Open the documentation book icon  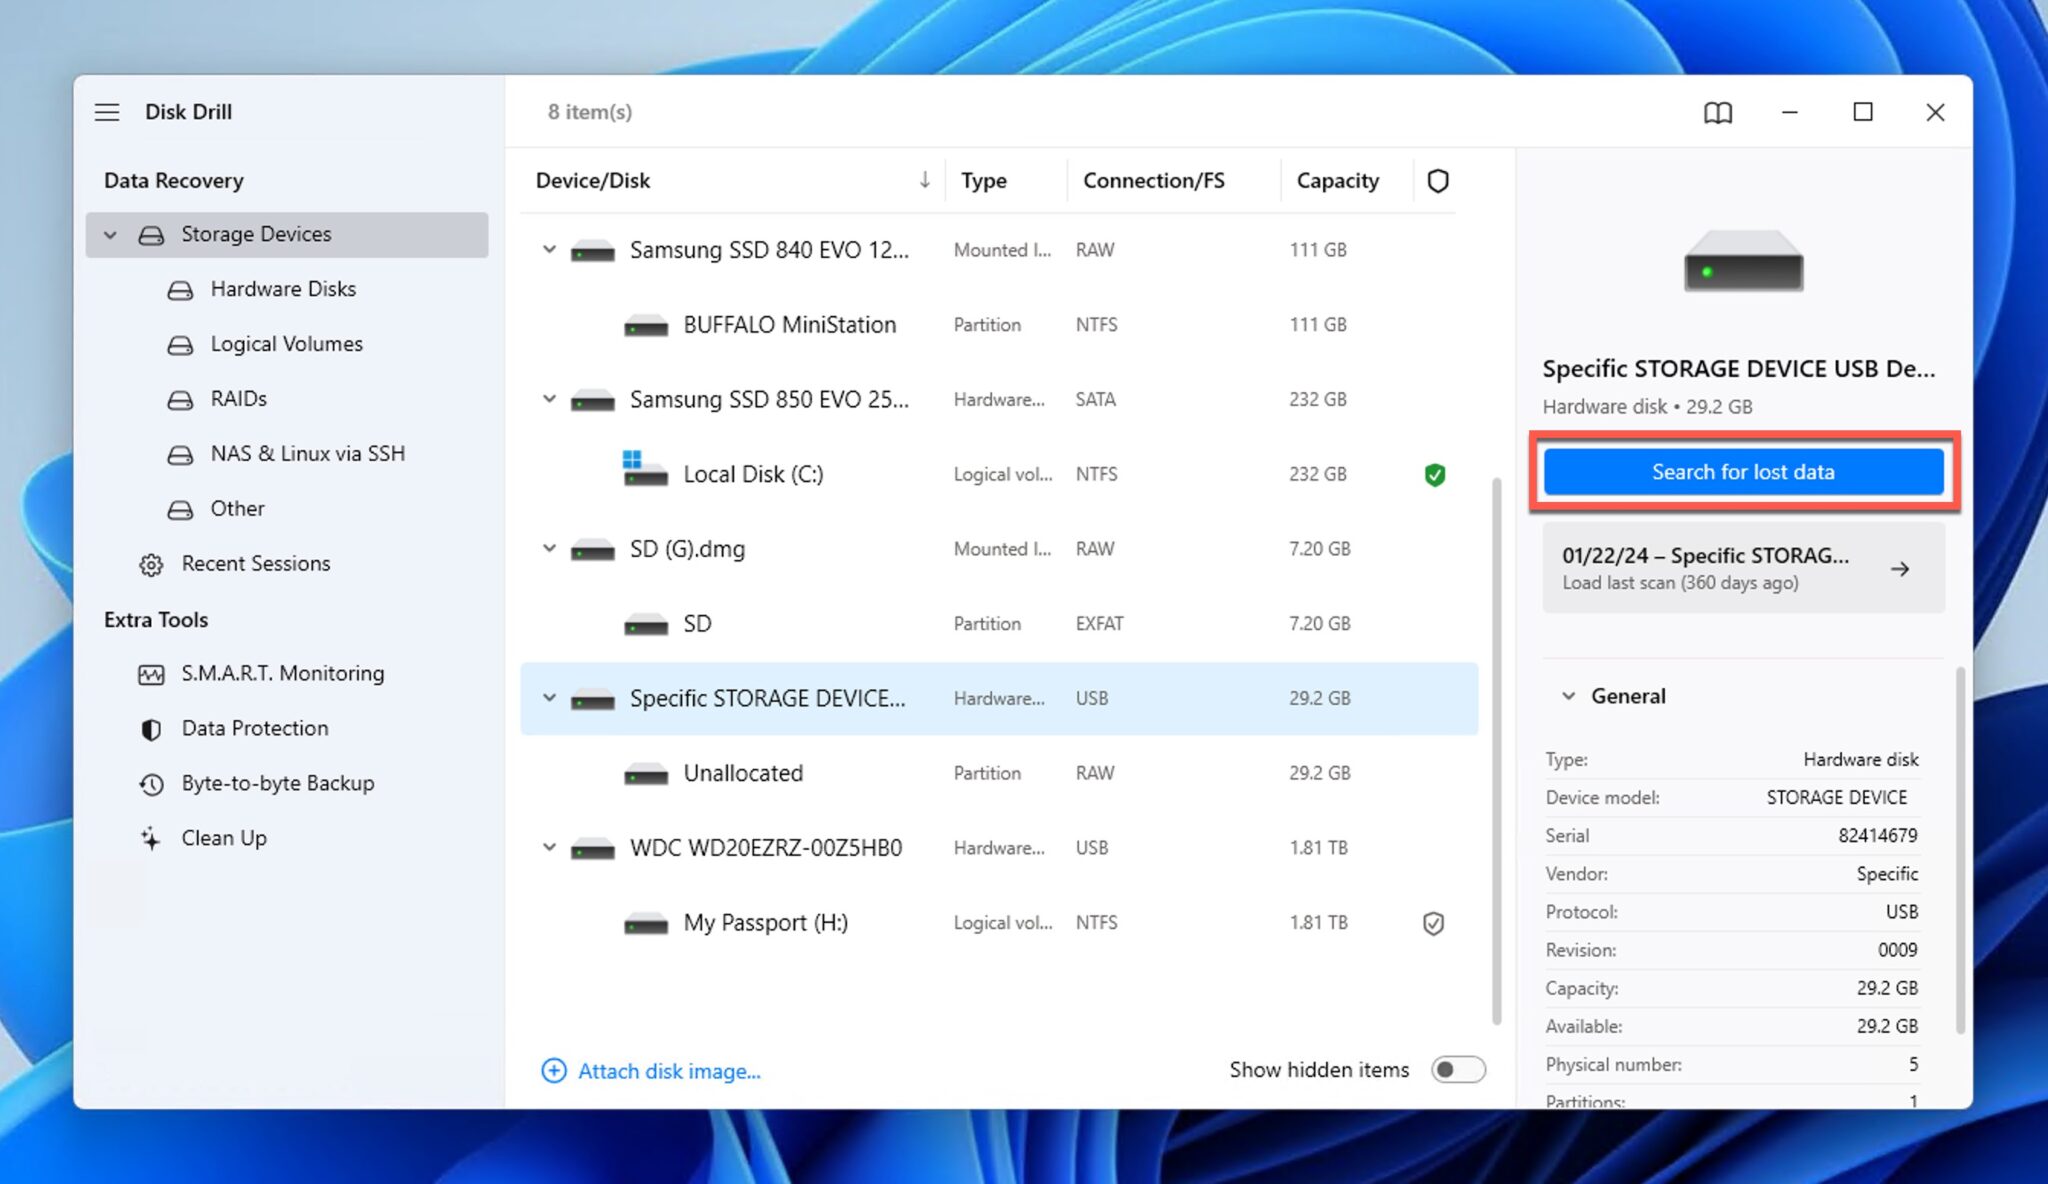pos(1719,112)
